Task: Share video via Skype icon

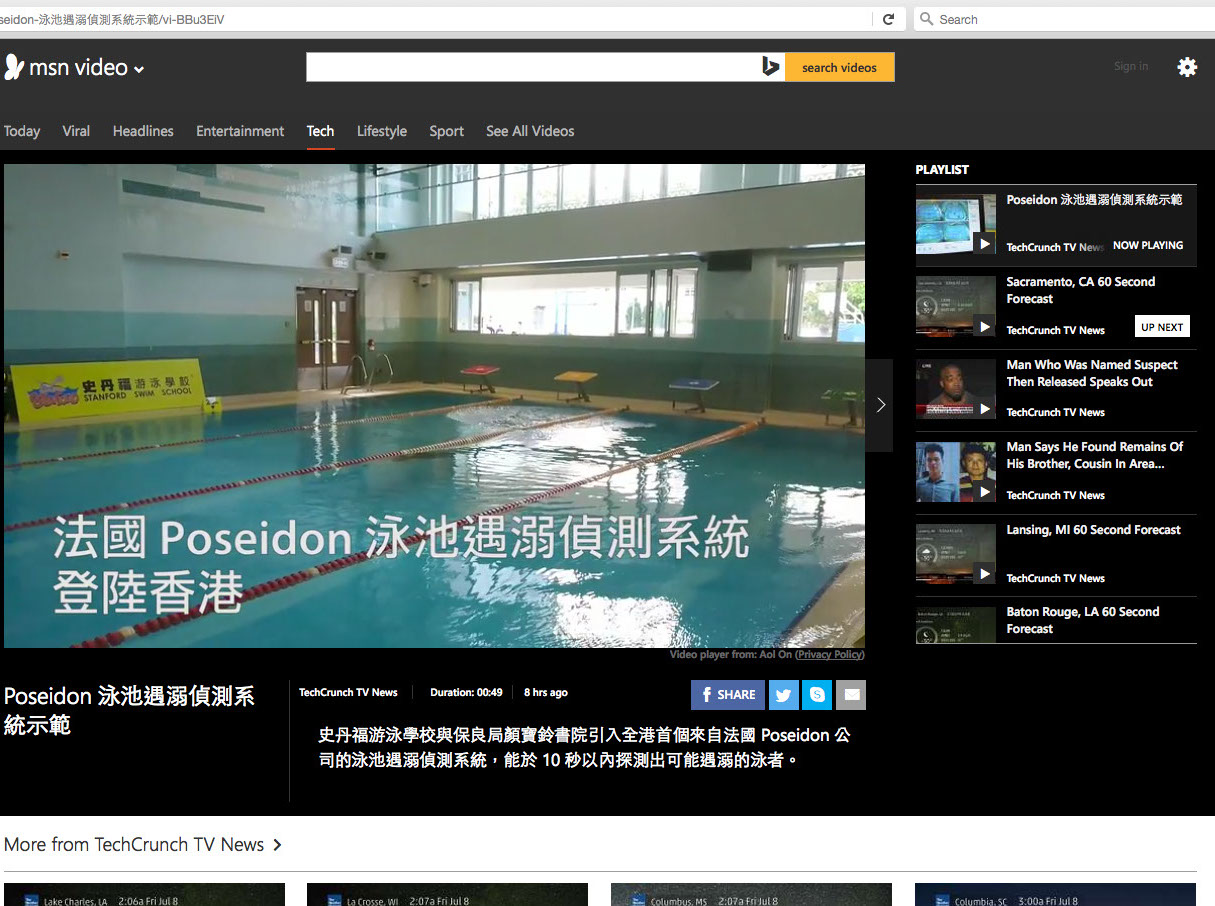Action: pyautogui.click(x=818, y=695)
